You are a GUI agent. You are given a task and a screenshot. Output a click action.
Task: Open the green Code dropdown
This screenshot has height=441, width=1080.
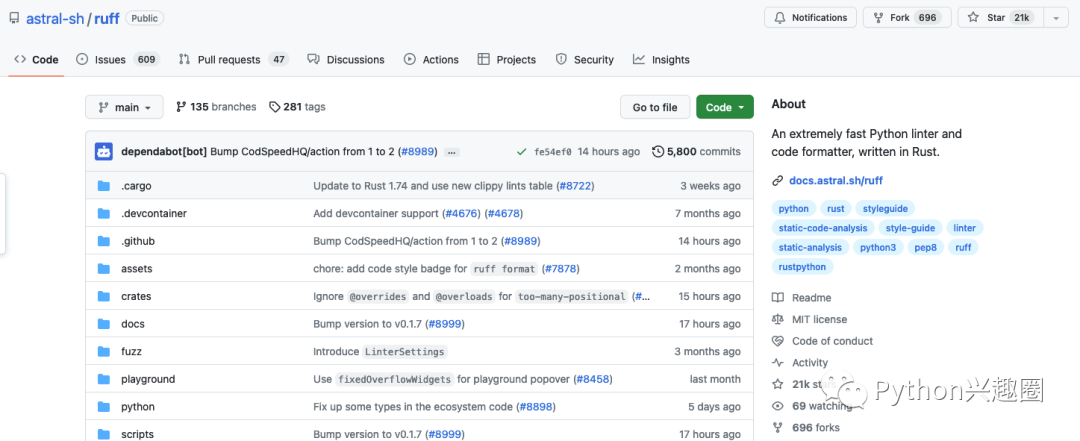(x=724, y=107)
